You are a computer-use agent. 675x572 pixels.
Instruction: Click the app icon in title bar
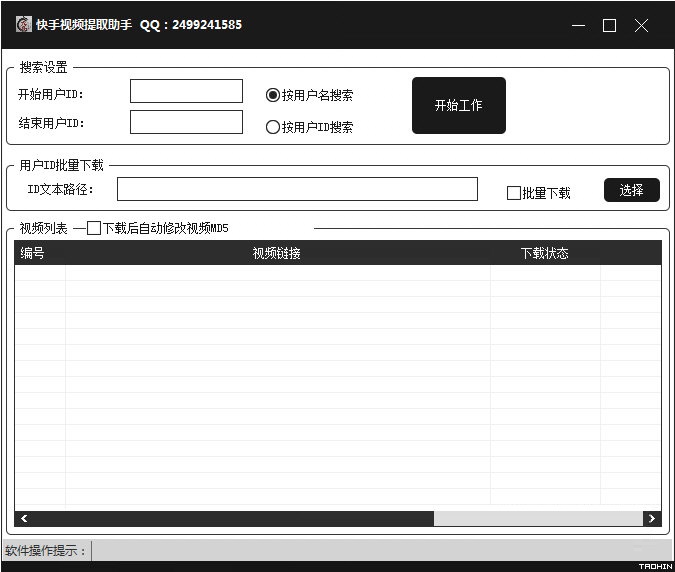click(24, 25)
